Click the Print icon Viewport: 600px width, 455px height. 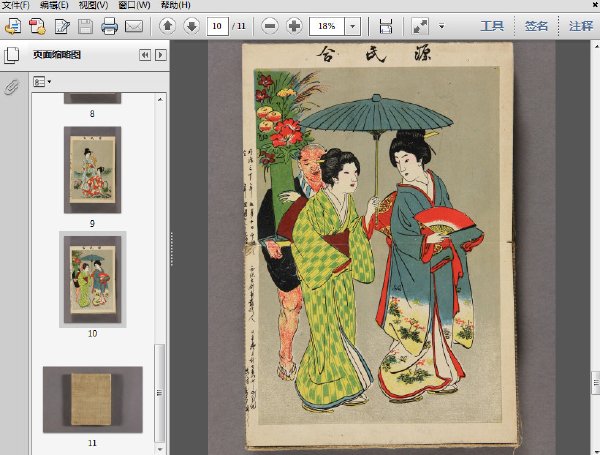[109, 26]
